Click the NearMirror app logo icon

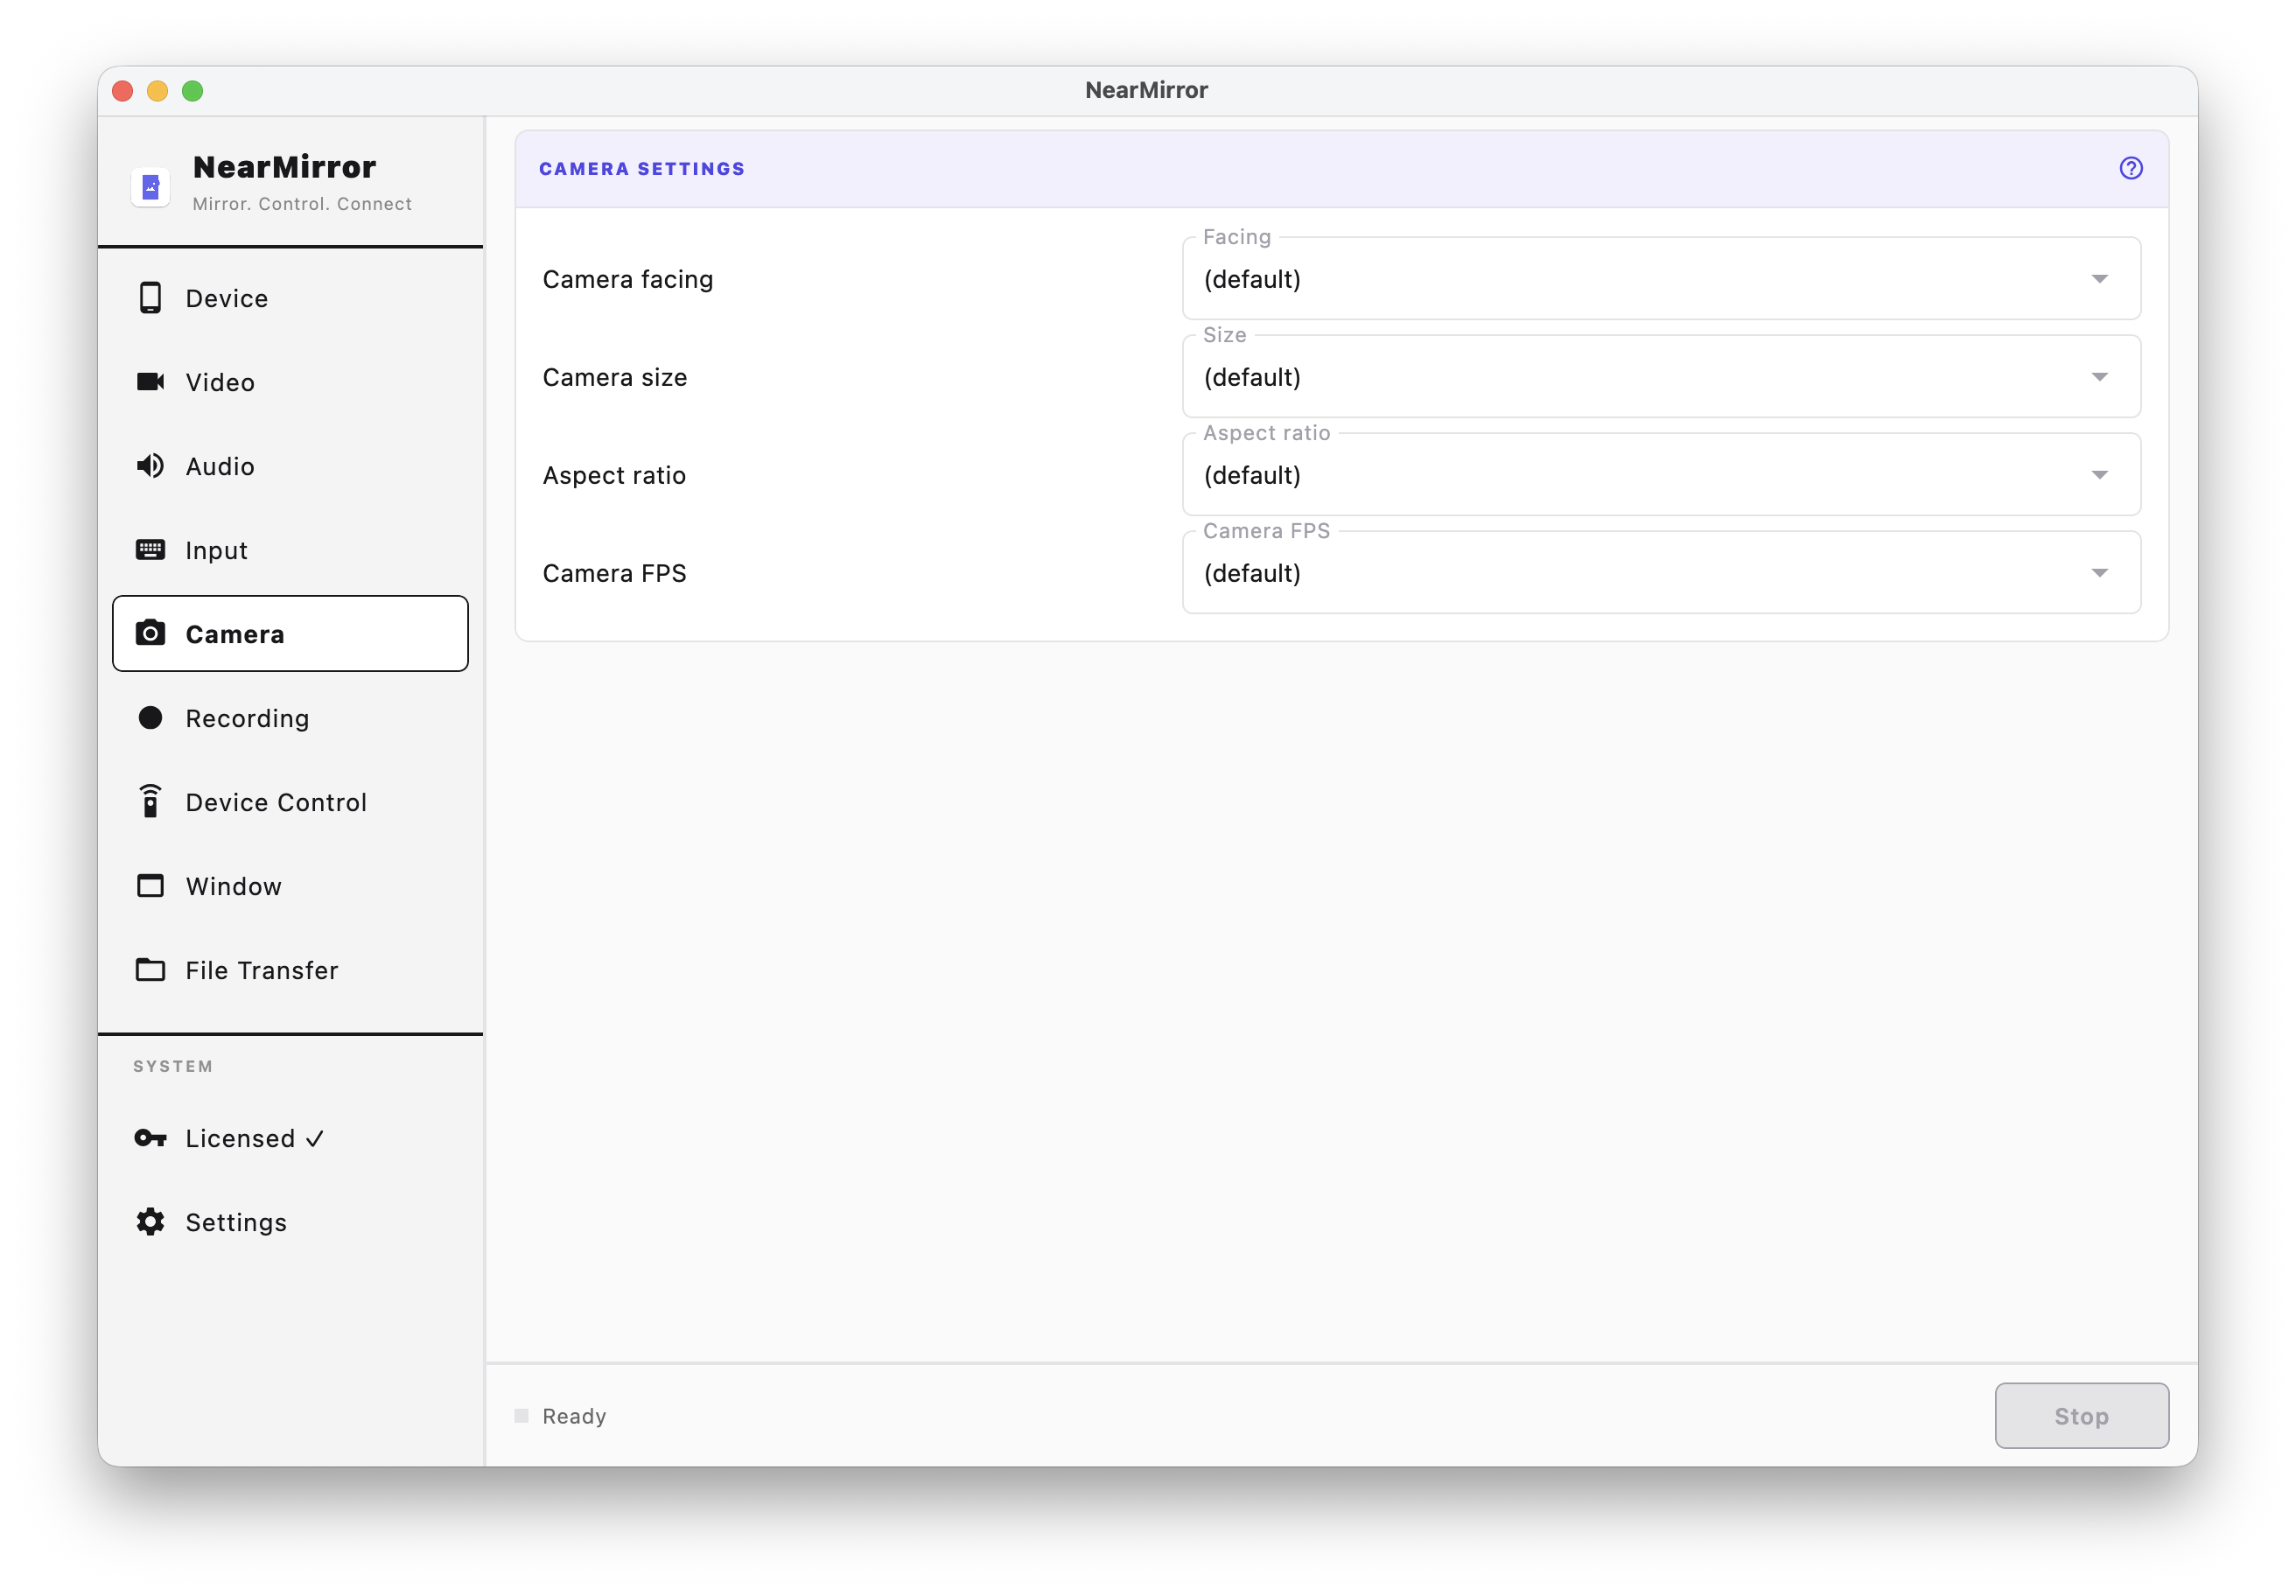pyautogui.click(x=151, y=186)
